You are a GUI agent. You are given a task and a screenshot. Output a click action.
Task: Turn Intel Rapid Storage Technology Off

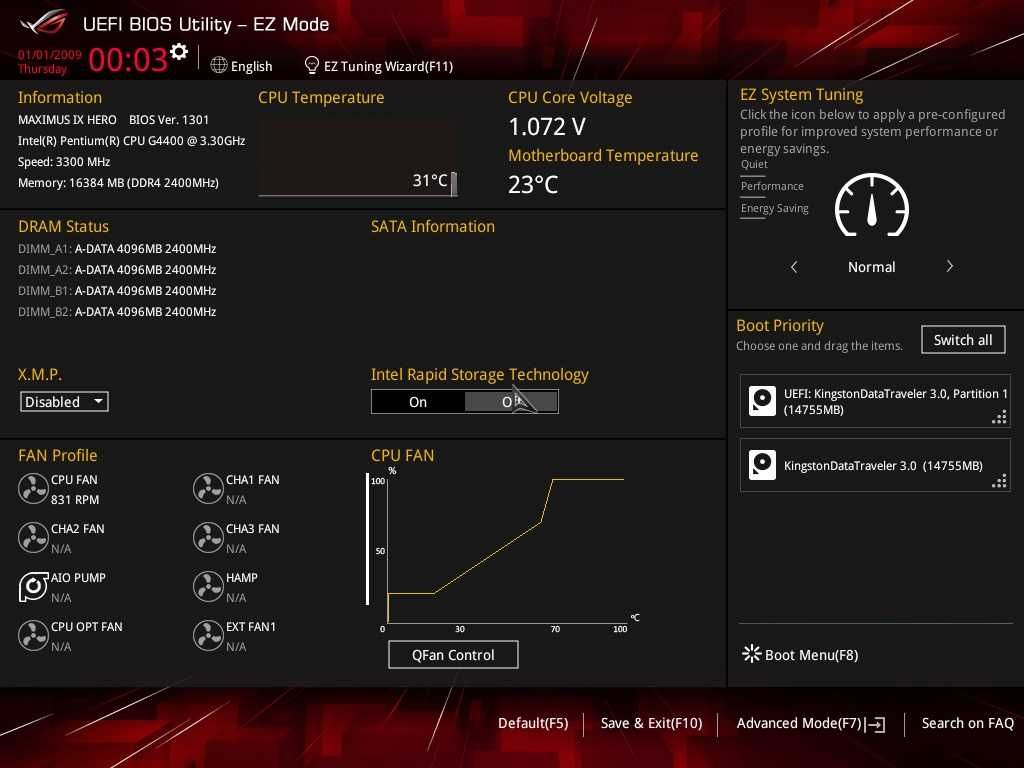[x=511, y=402]
